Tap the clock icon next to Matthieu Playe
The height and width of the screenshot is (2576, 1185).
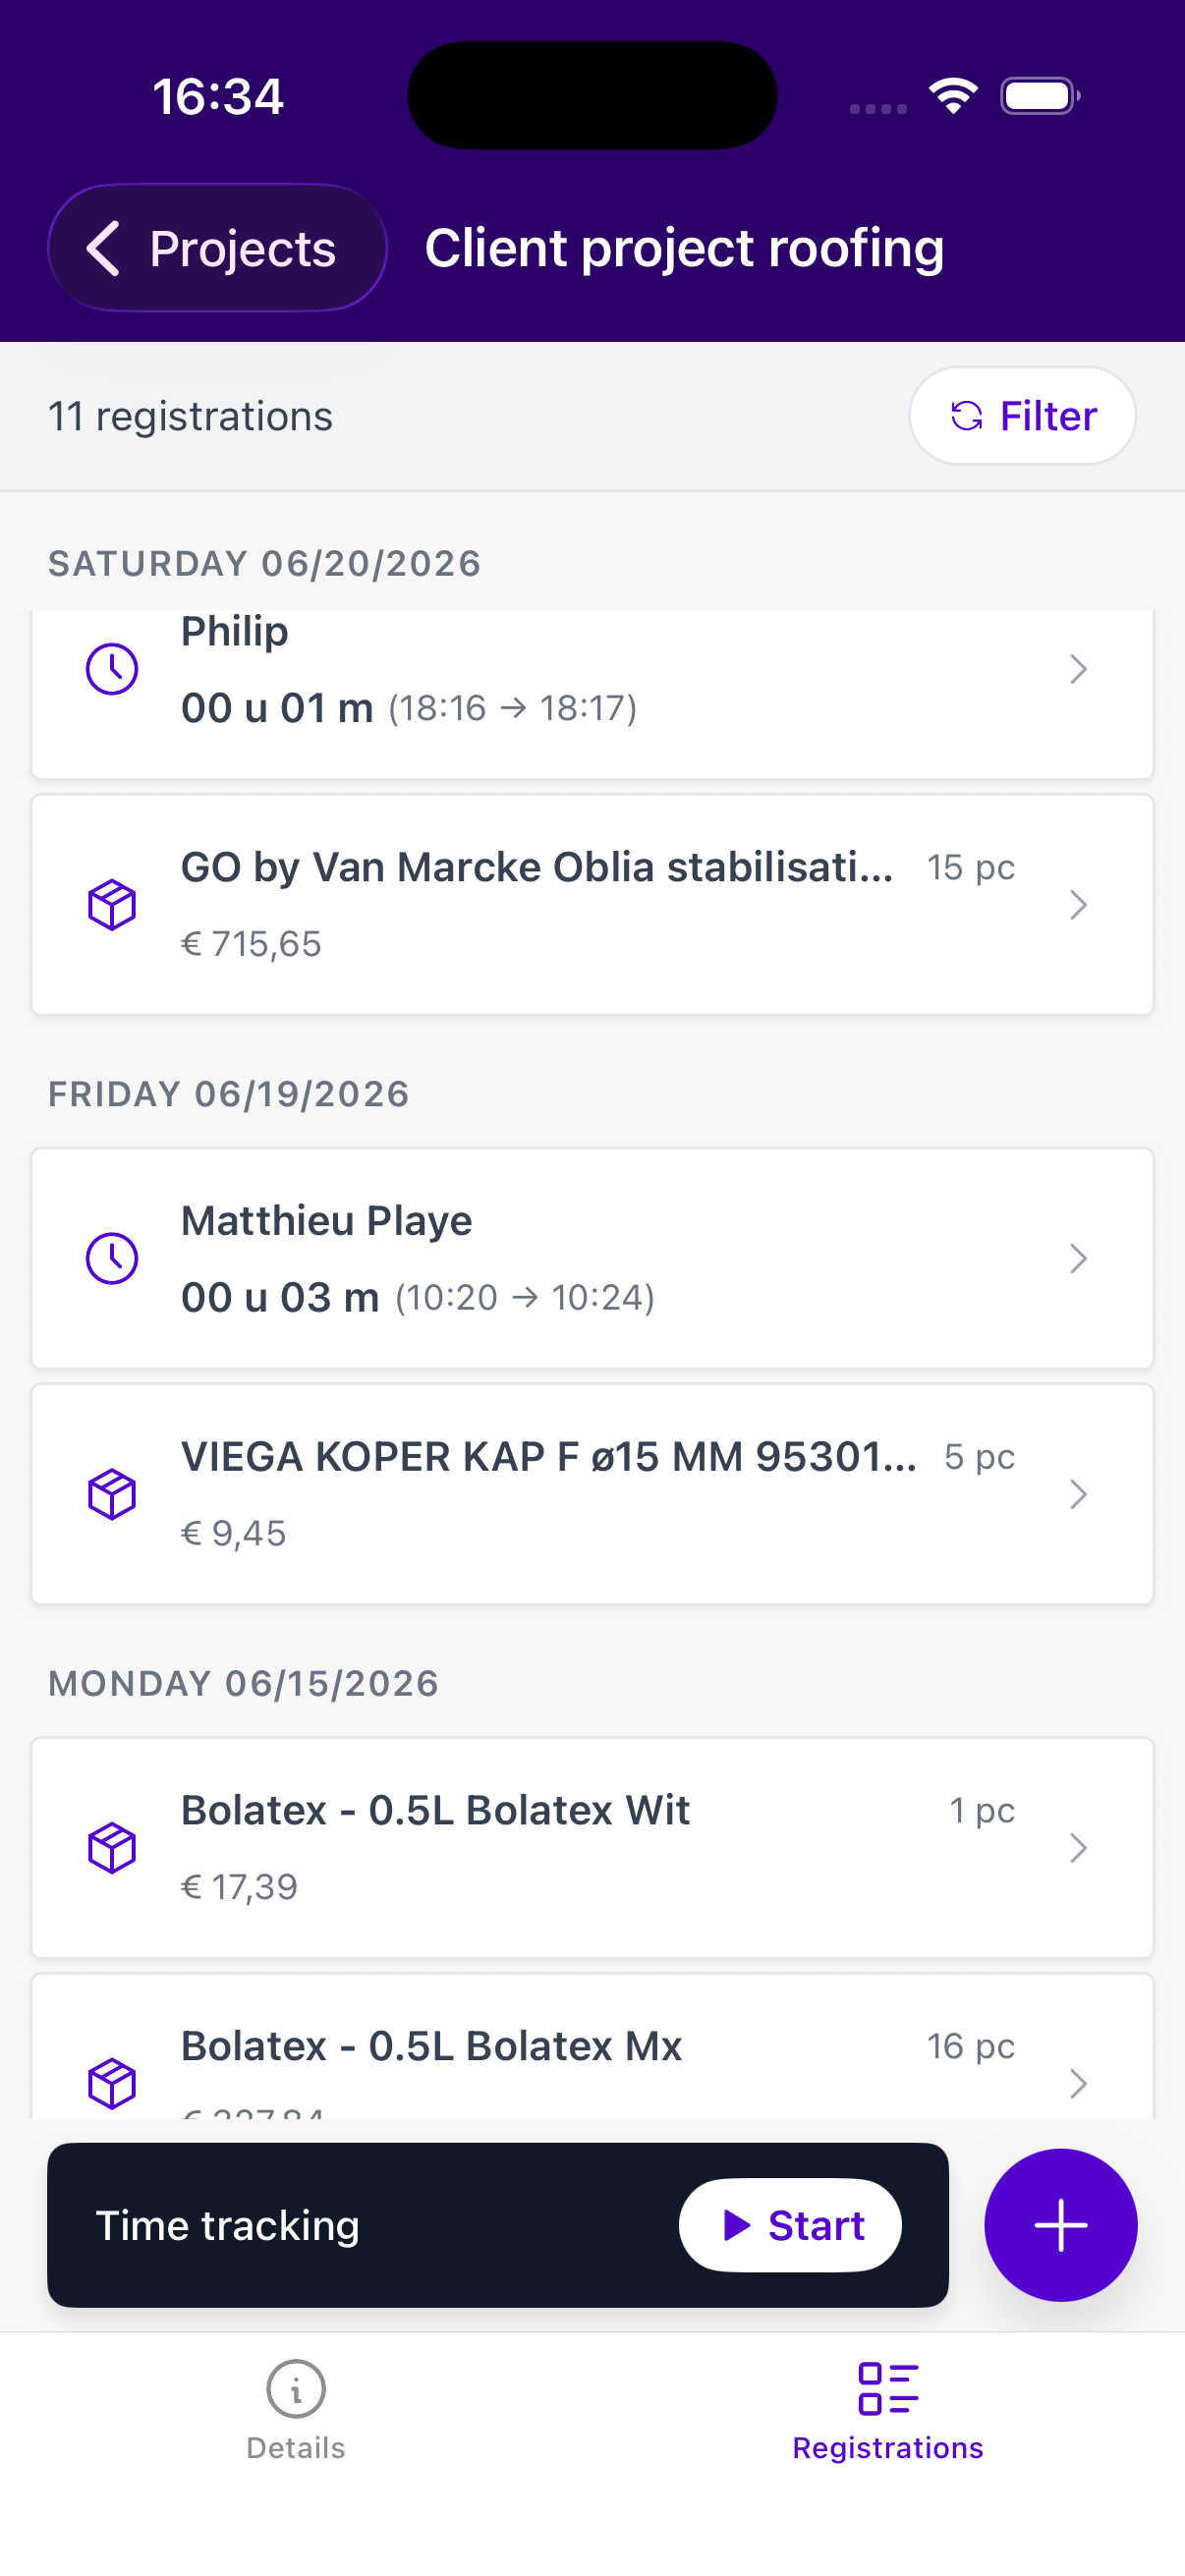[x=112, y=1258]
